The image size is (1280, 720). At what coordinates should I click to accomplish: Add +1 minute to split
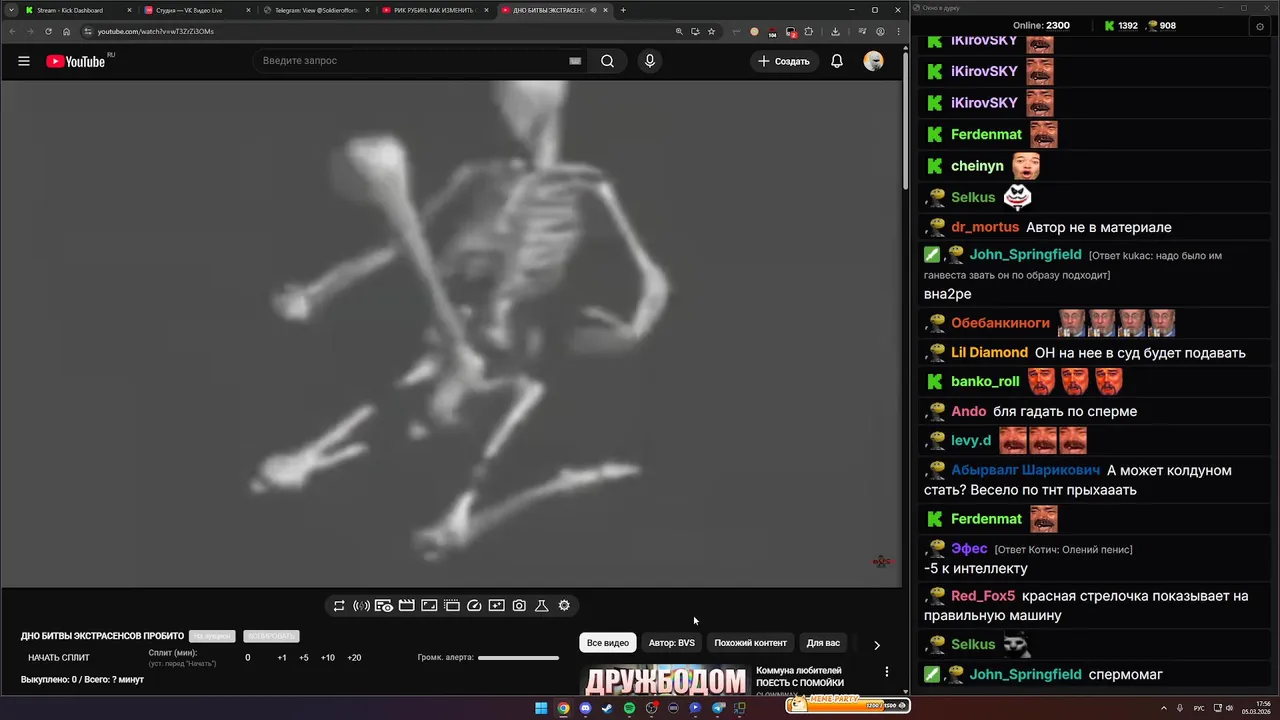tap(282, 658)
